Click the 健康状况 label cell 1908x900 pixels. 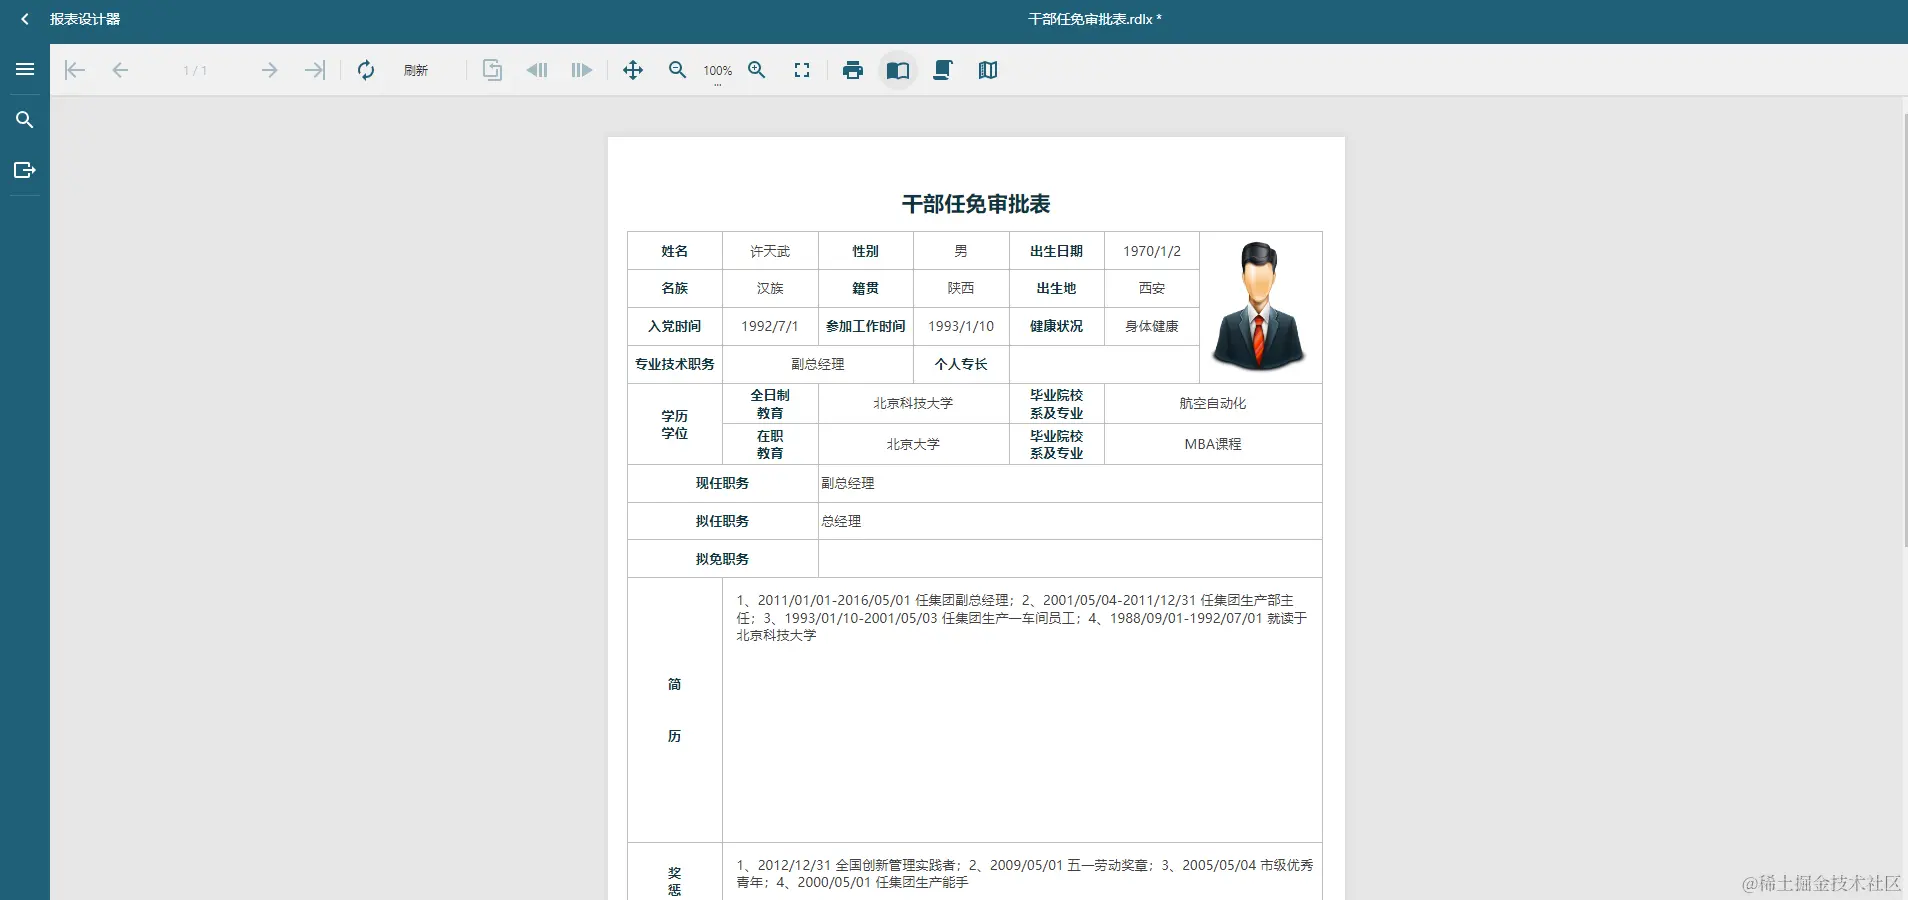click(x=1057, y=326)
